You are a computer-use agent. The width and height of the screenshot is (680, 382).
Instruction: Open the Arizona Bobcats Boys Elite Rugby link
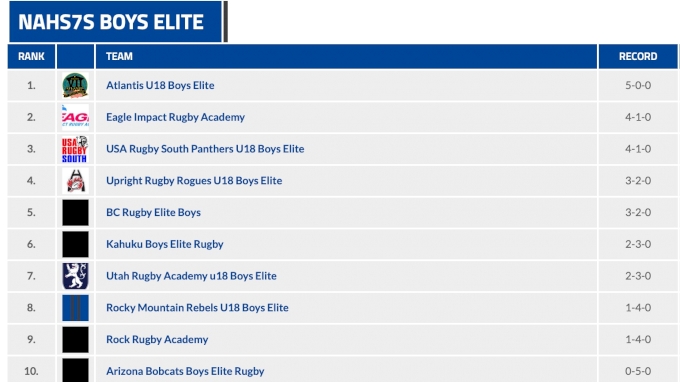coord(185,371)
